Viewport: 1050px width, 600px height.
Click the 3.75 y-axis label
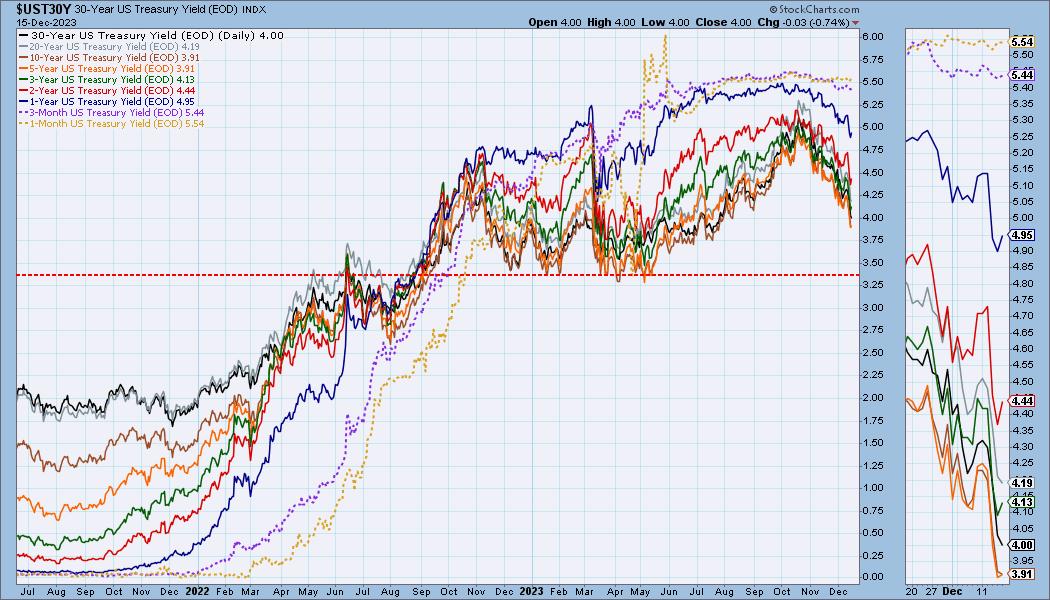click(x=873, y=240)
